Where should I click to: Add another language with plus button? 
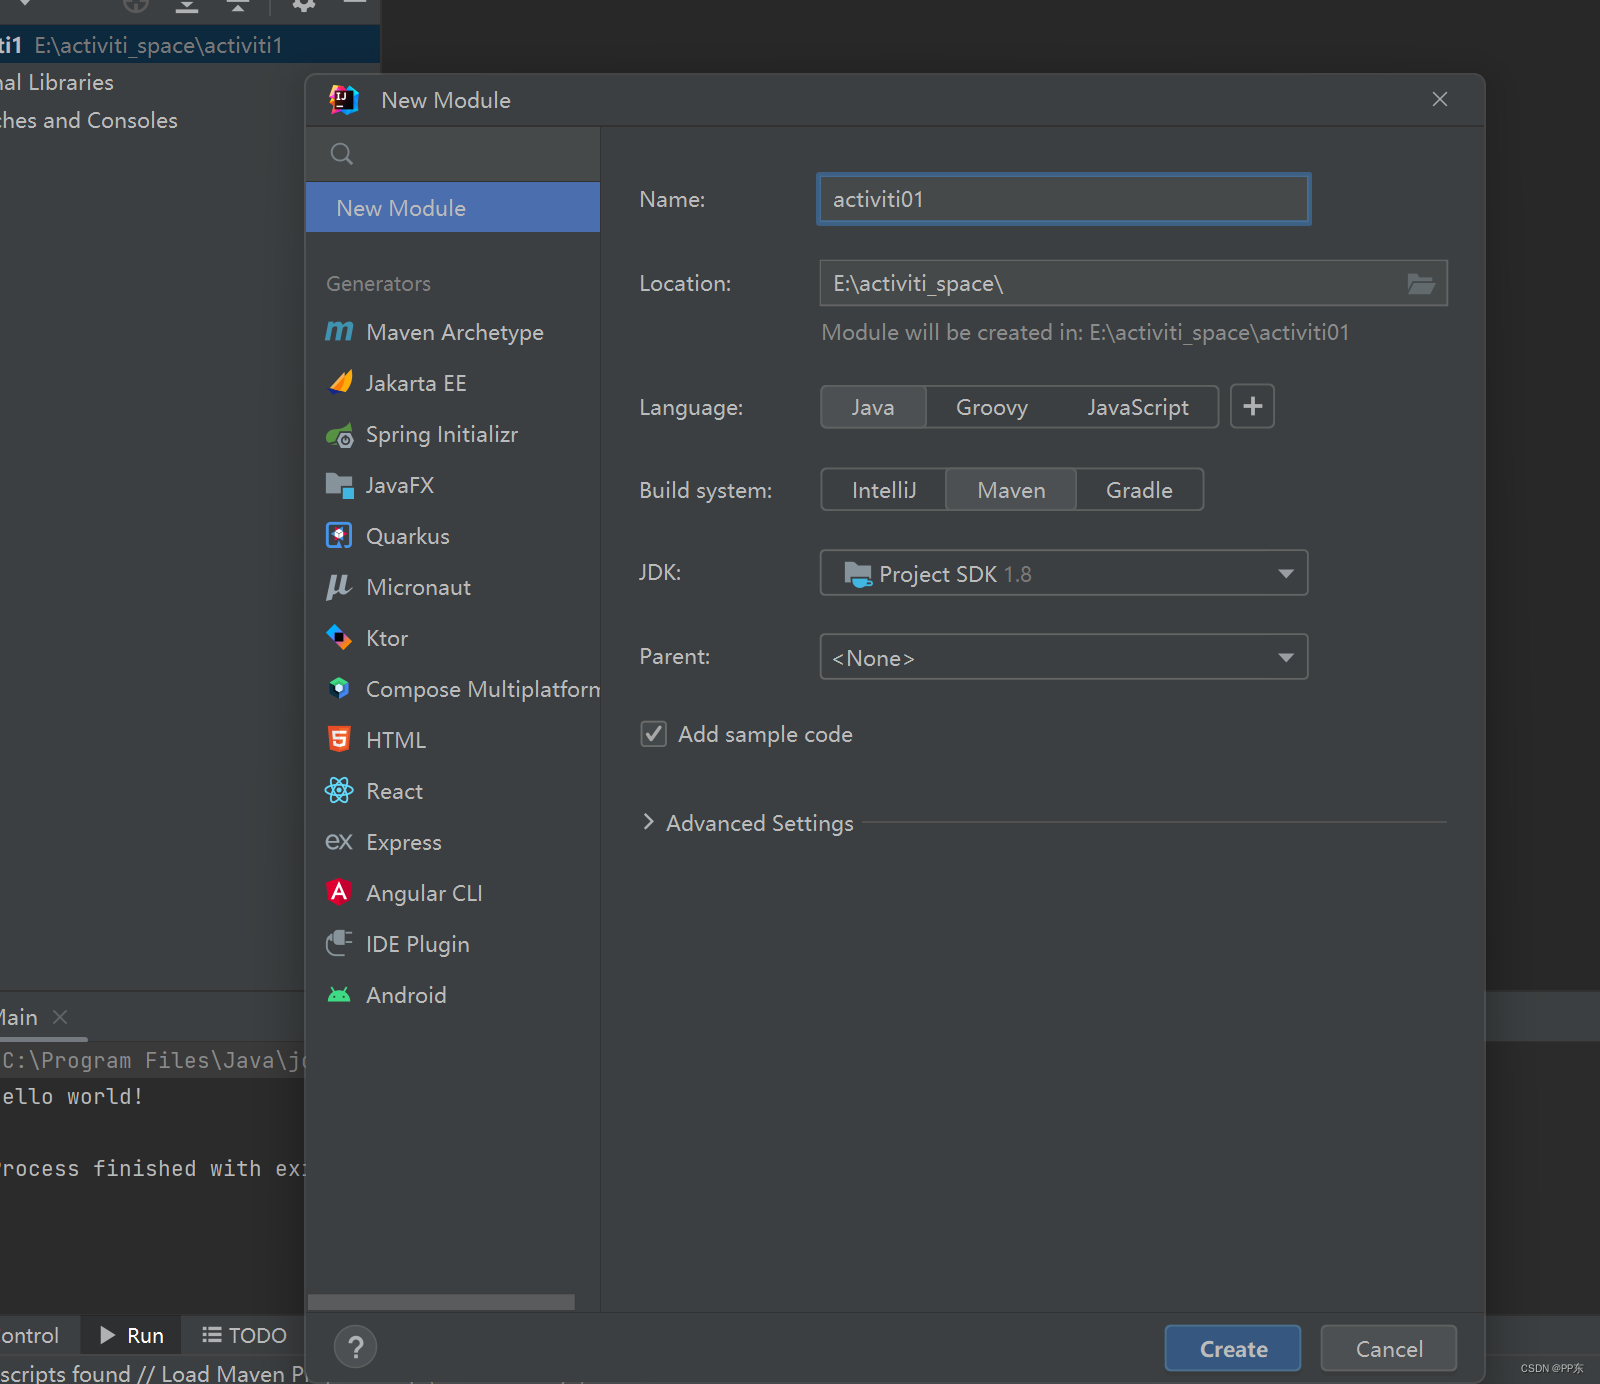[x=1252, y=406]
